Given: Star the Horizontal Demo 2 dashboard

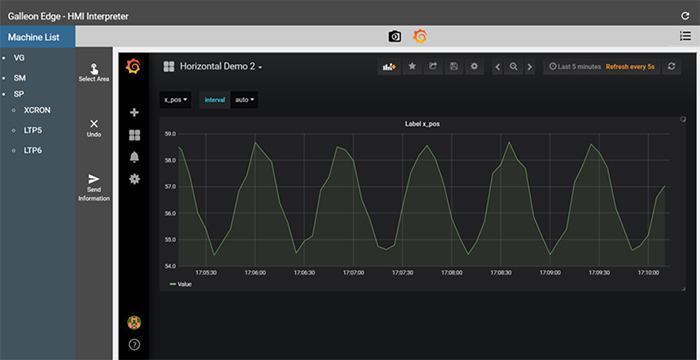Looking at the screenshot, I should [412, 67].
